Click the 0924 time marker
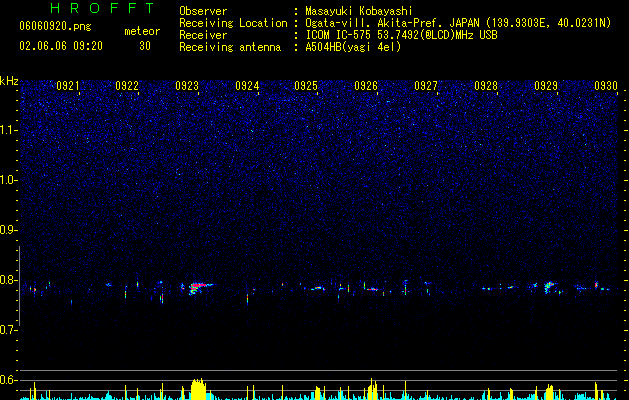Image resolution: width=629 pixels, height=400 pixels. click(x=247, y=86)
